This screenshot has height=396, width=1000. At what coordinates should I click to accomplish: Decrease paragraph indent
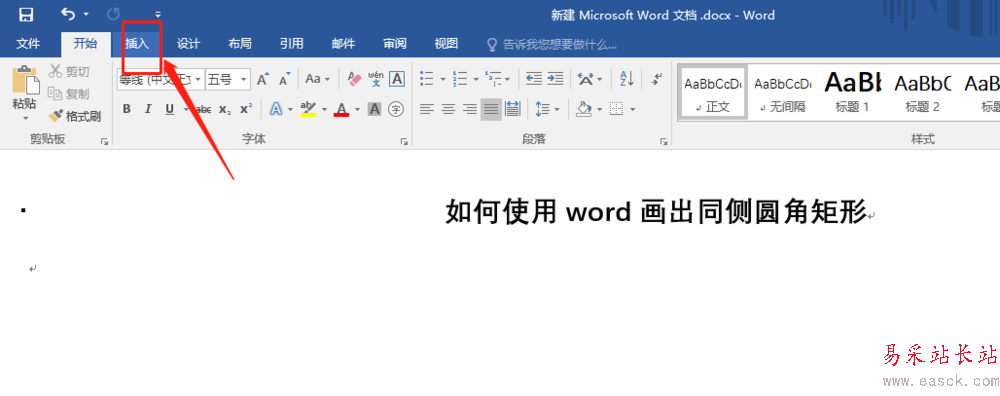(534, 79)
